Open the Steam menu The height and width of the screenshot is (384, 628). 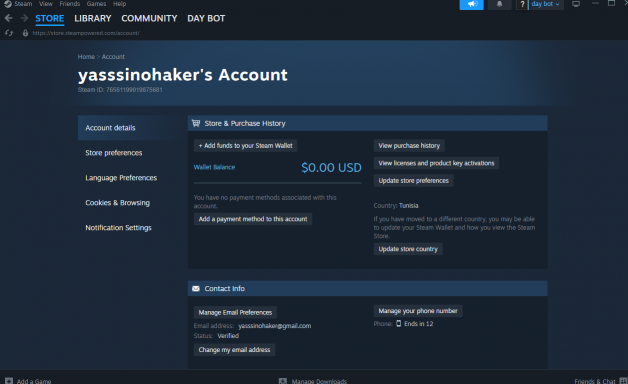23,4
